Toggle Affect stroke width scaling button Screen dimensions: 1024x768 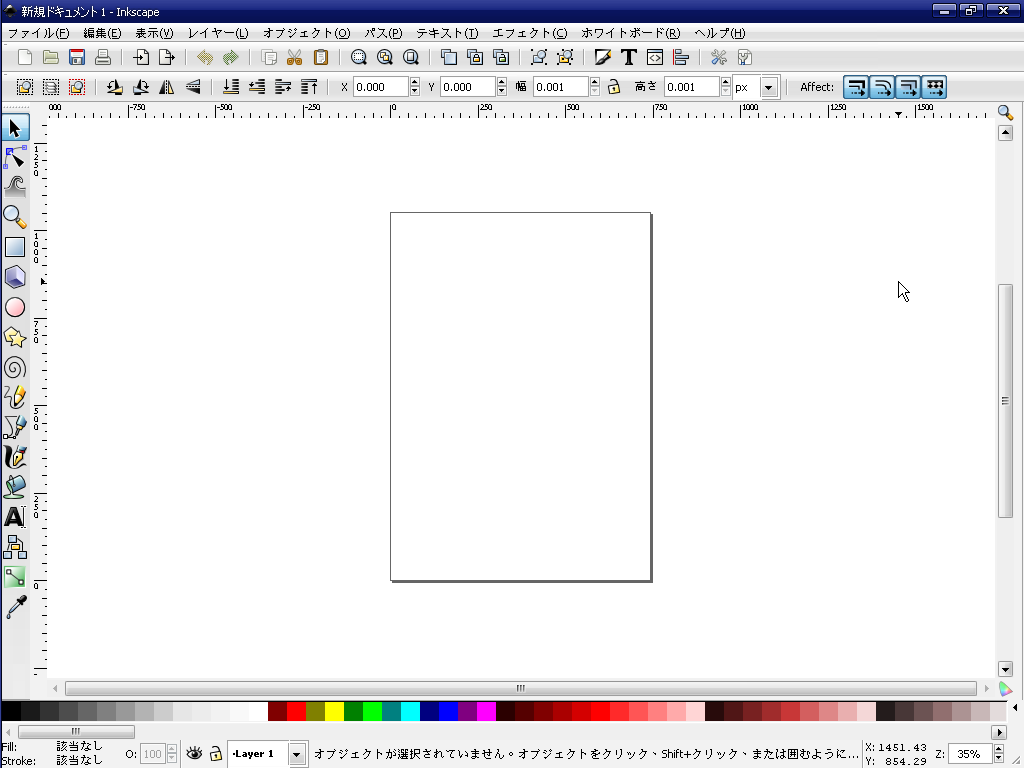tap(856, 87)
